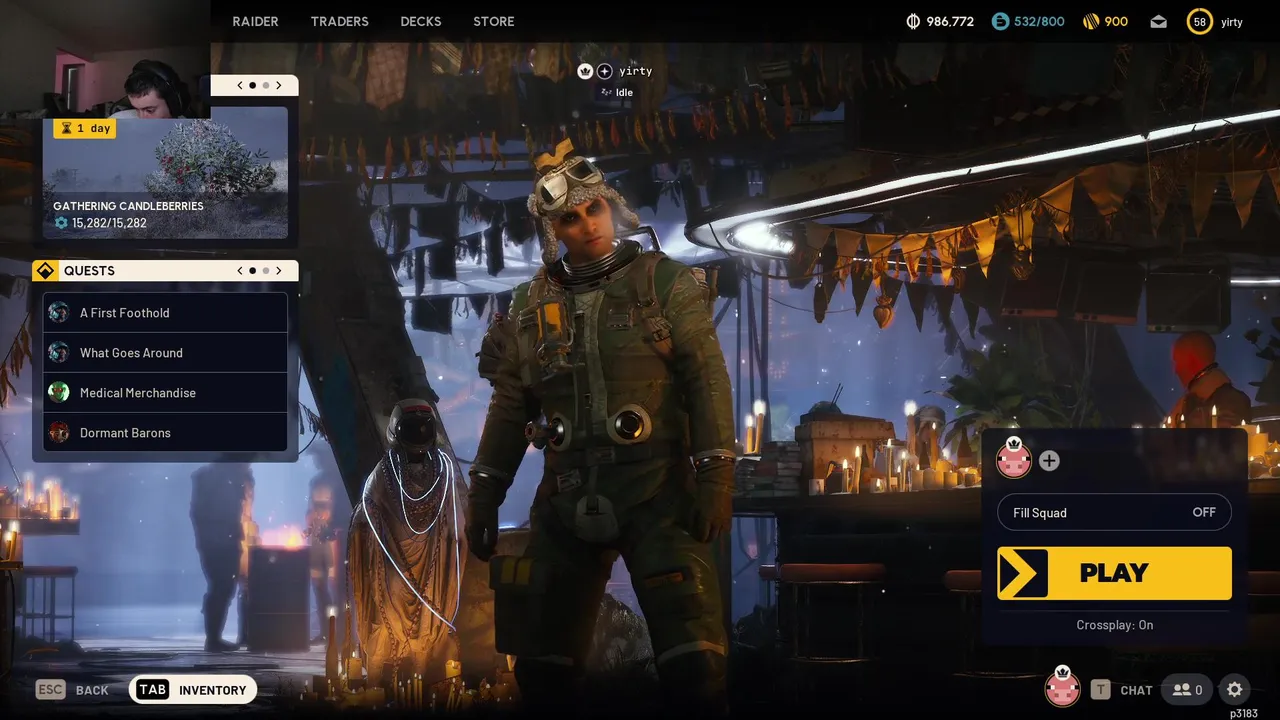The image size is (1280, 720).
Task: Click the pink pig squad avatar in play panel
Action: pos(1014,460)
